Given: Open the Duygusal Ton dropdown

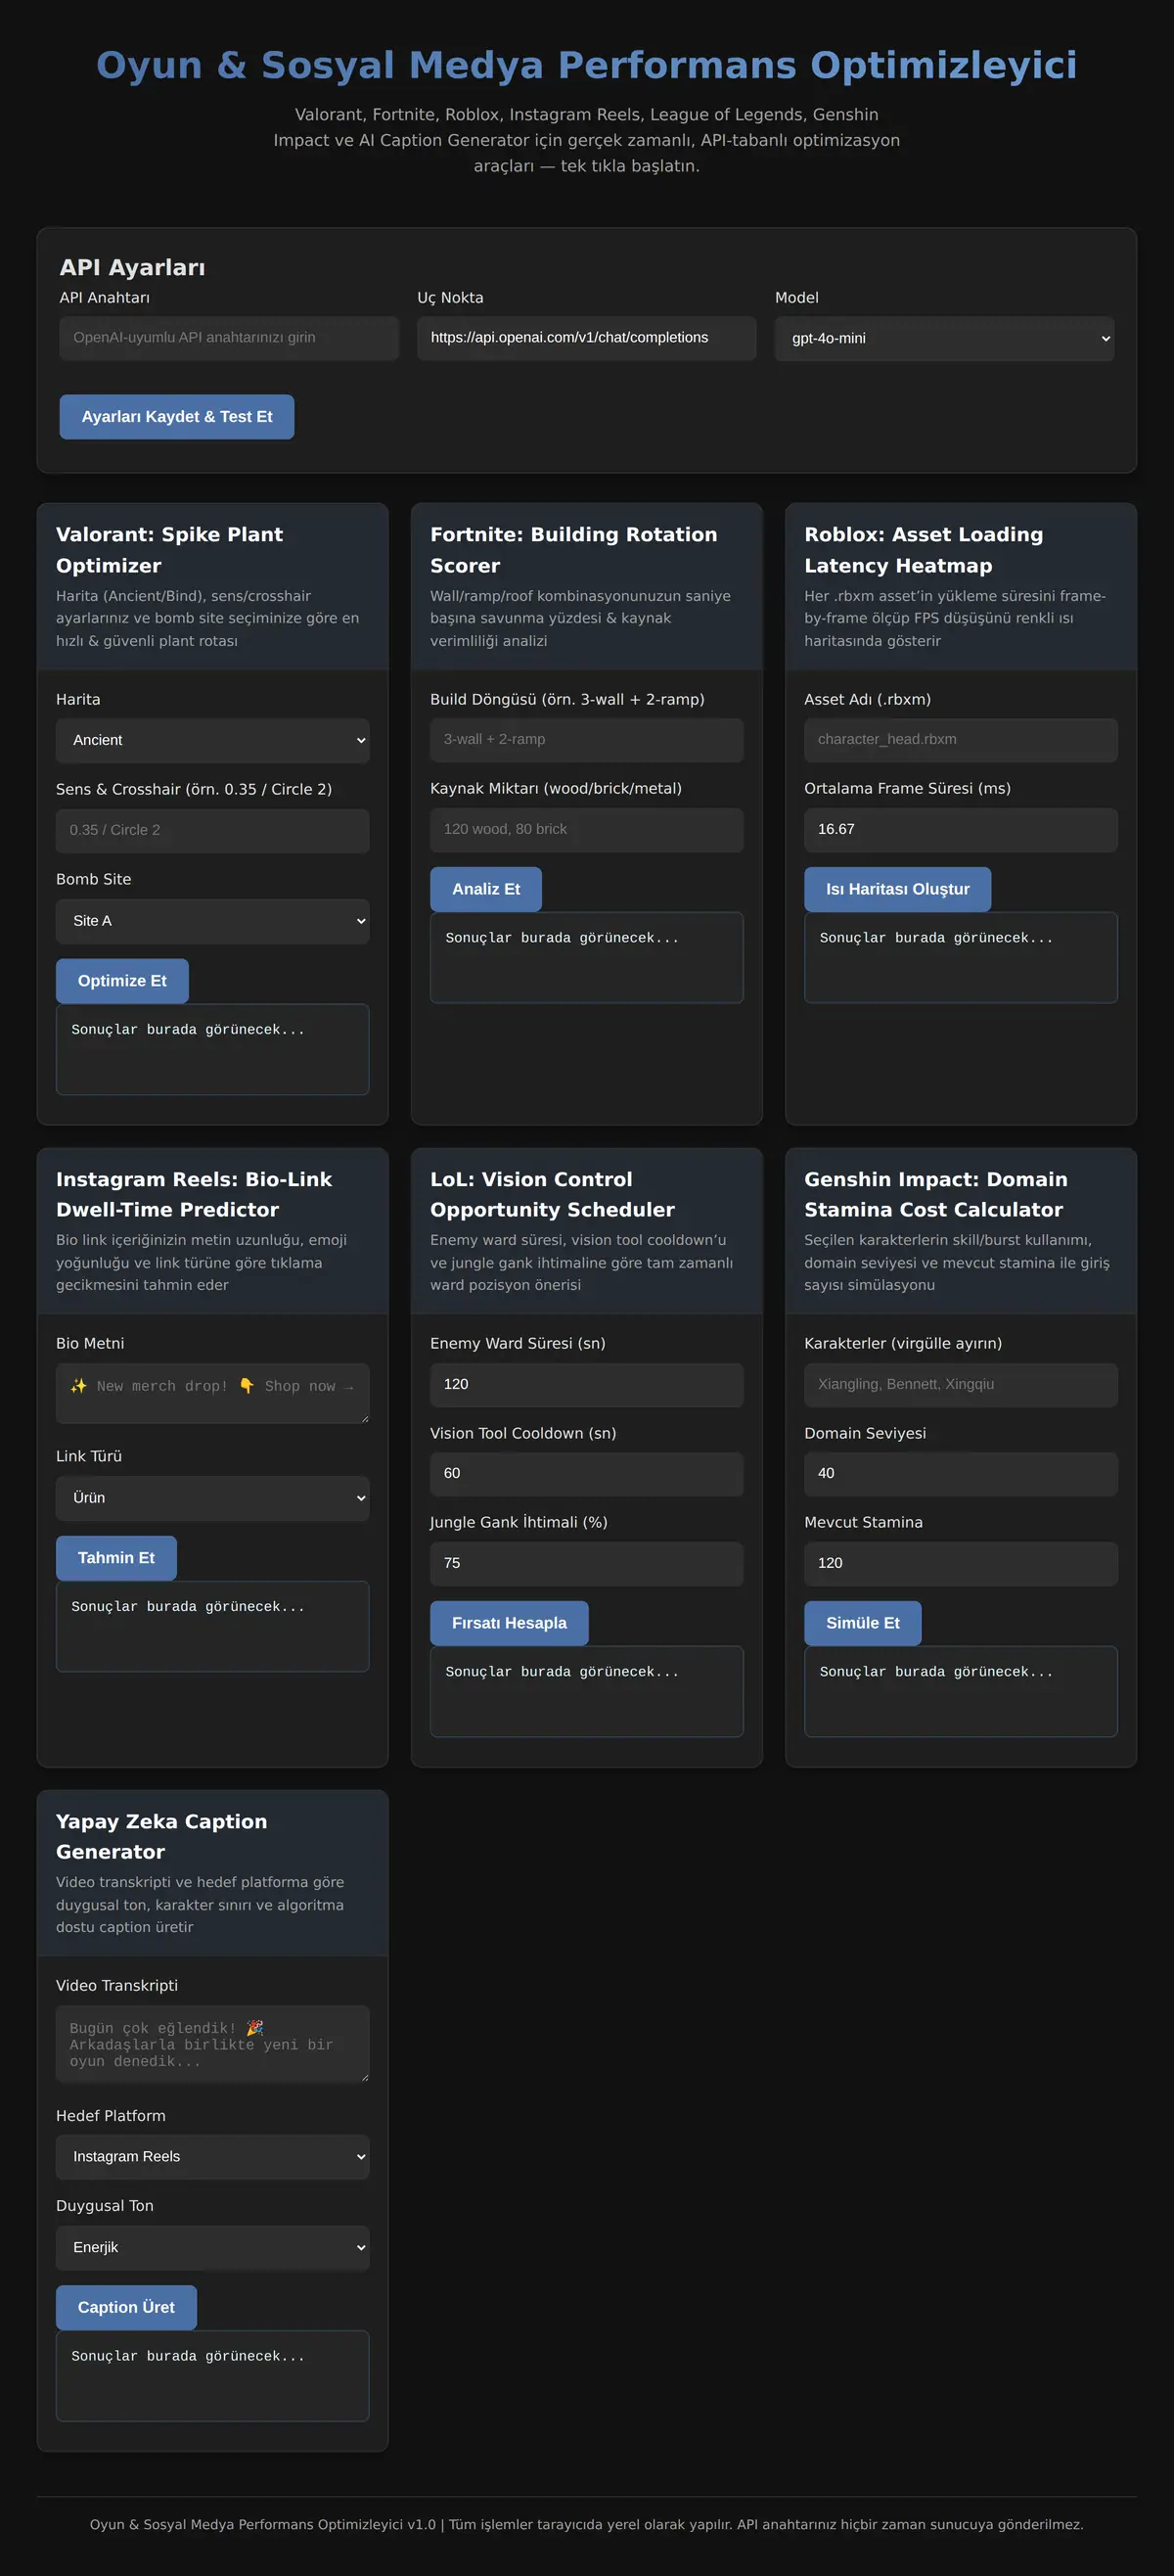Looking at the screenshot, I should click(212, 2247).
